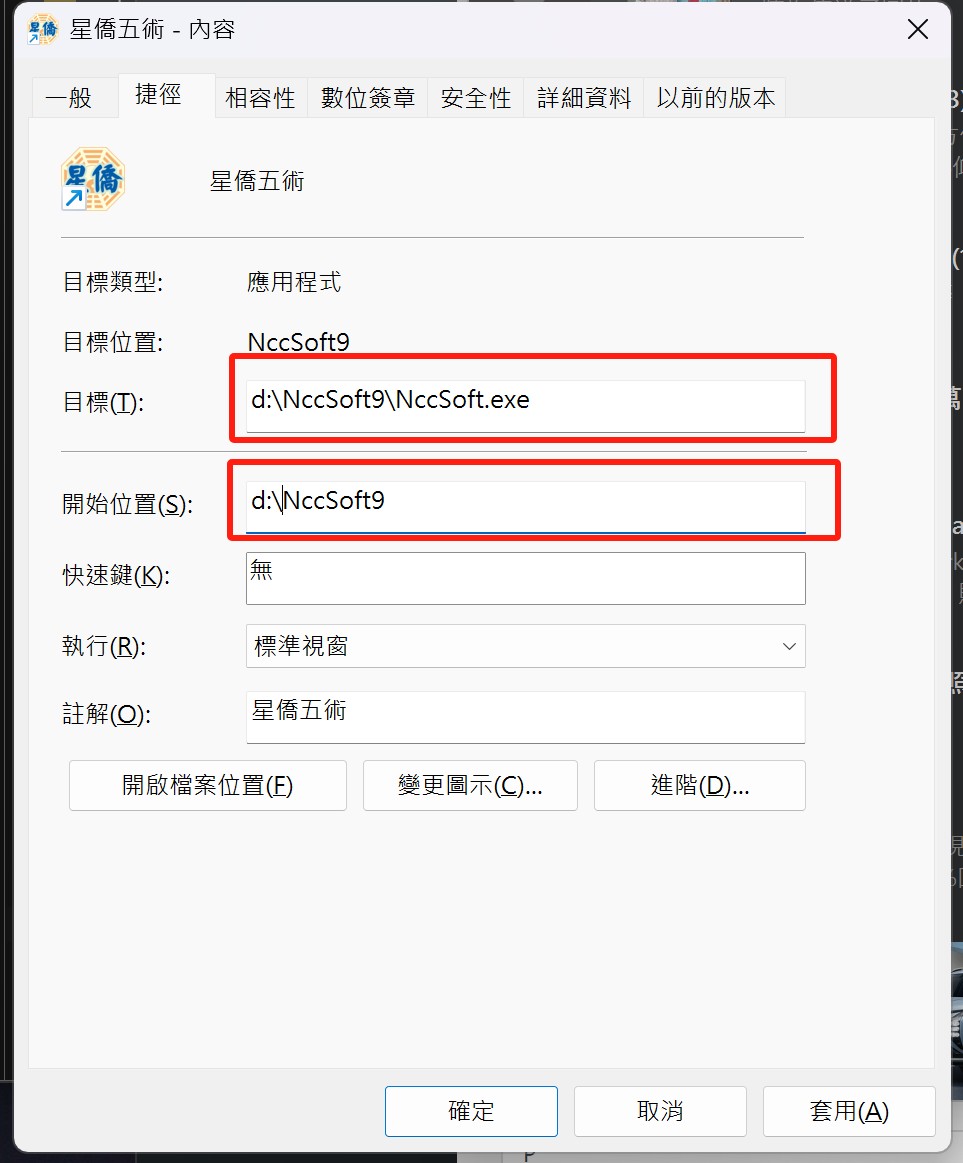The width and height of the screenshot is (963, 1163).
Task: Click the 進階 advanced button
Action: click(x=700, y=785)
